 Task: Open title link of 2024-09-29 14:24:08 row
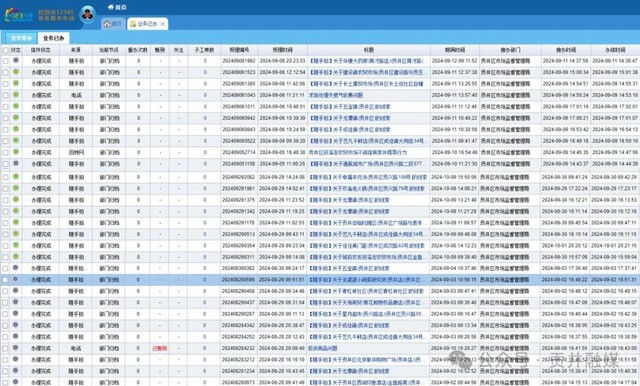point(368,177)
